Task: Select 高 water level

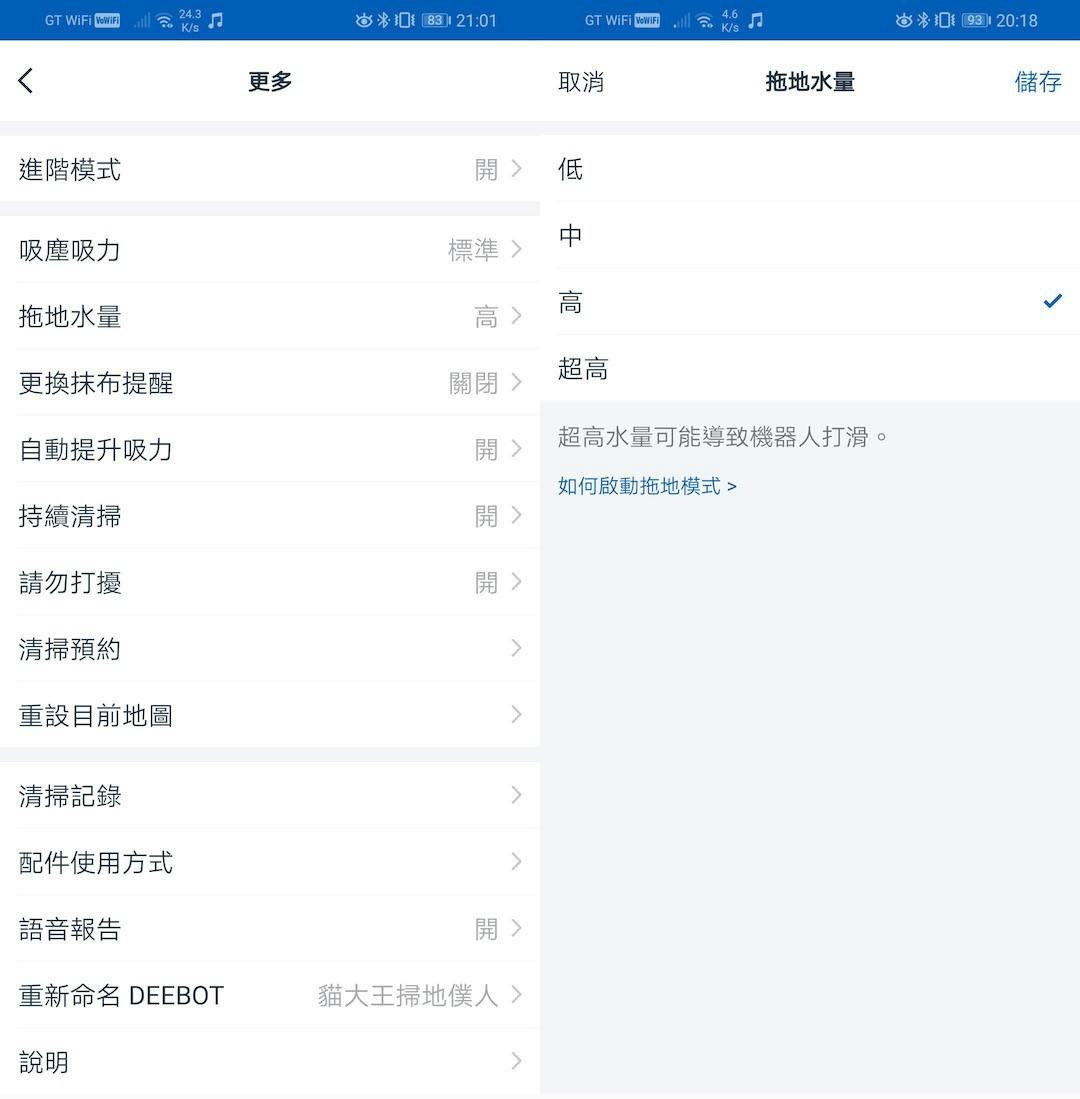Action: click(810, 302)
